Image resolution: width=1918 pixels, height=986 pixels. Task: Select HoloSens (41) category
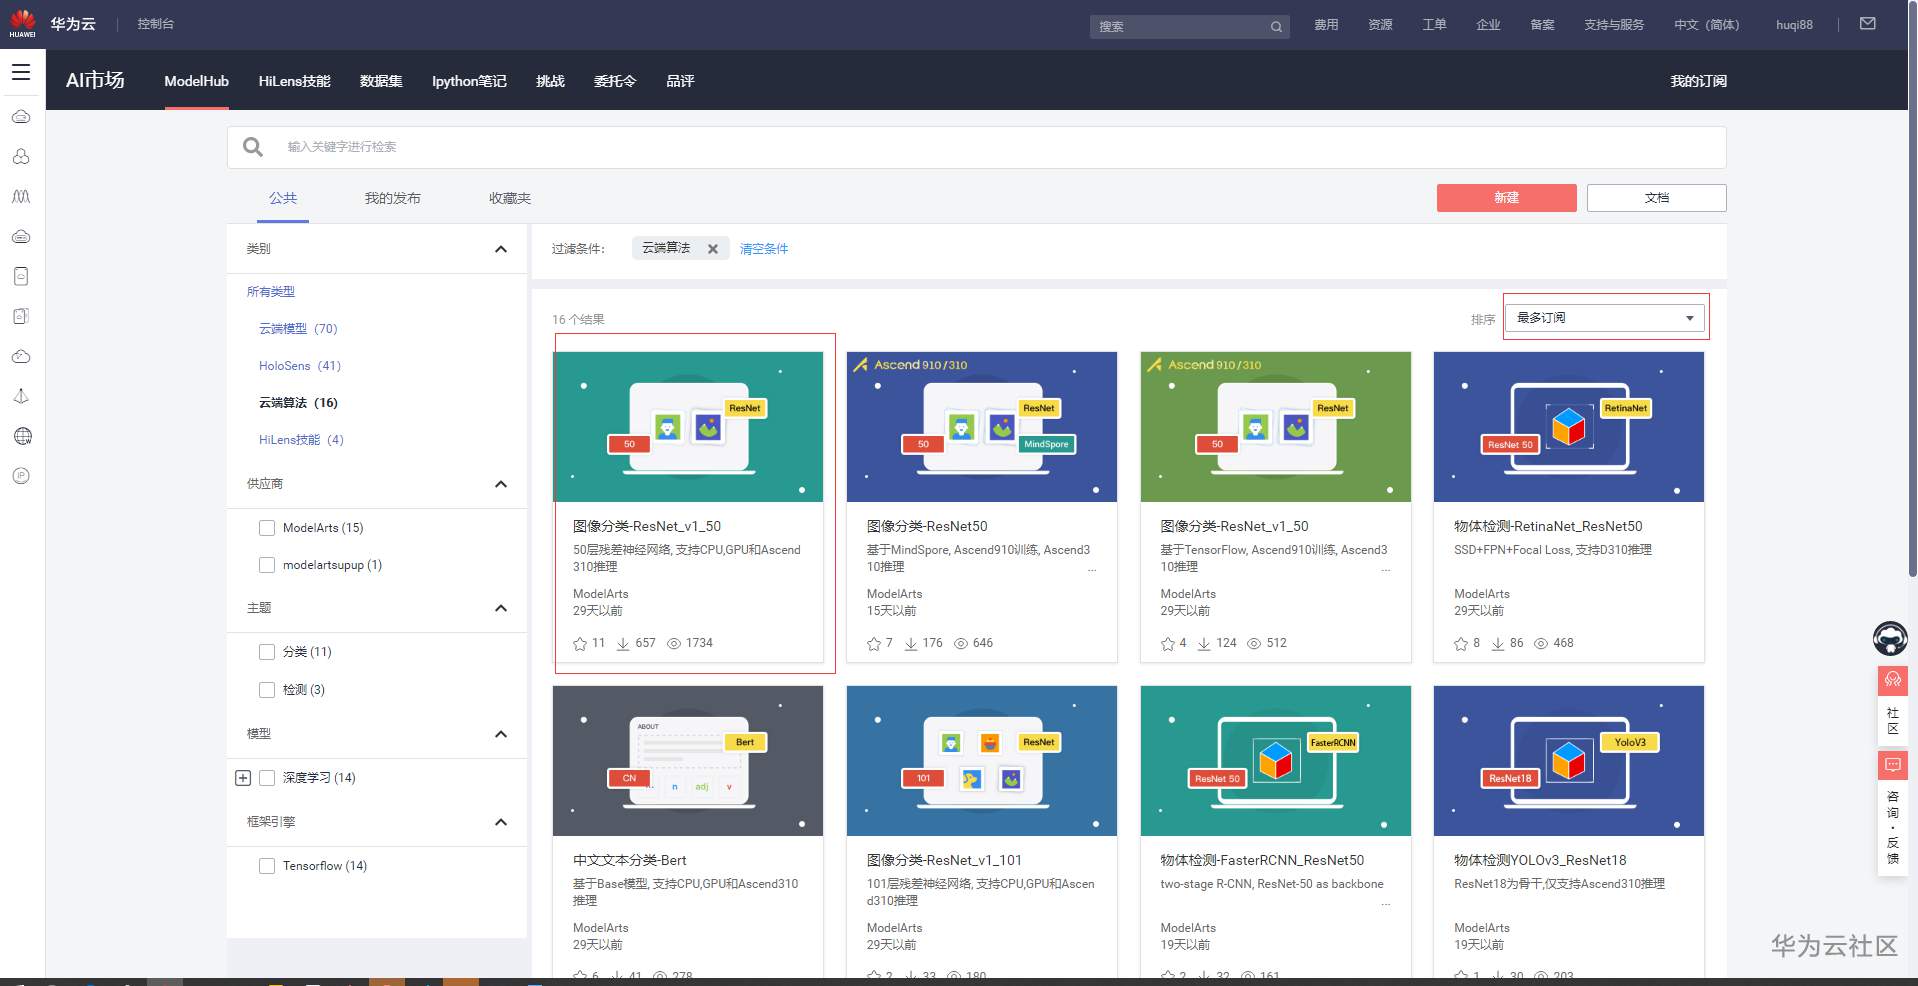(x=300, y=366)
